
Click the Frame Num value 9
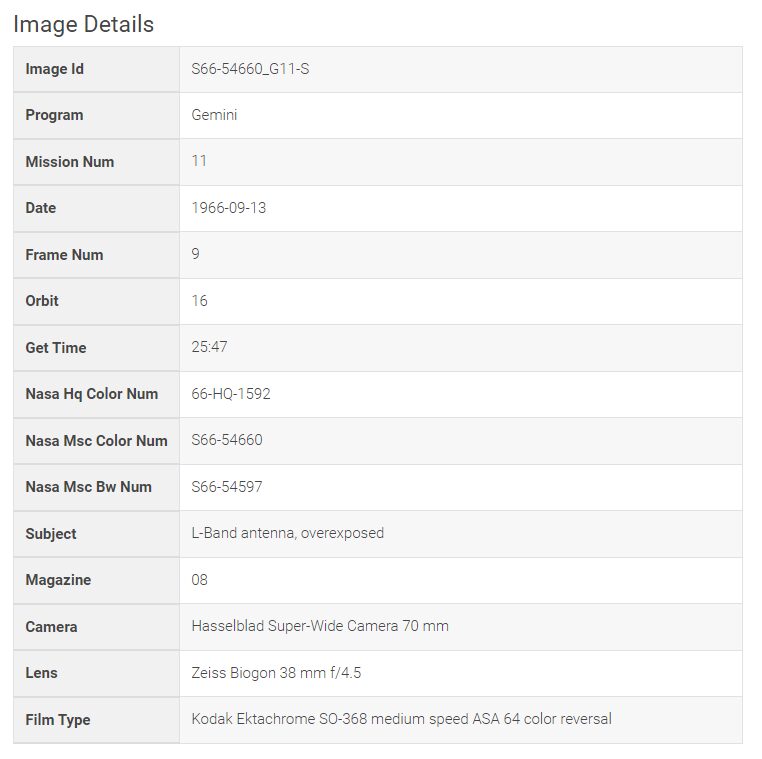point(195,254)
